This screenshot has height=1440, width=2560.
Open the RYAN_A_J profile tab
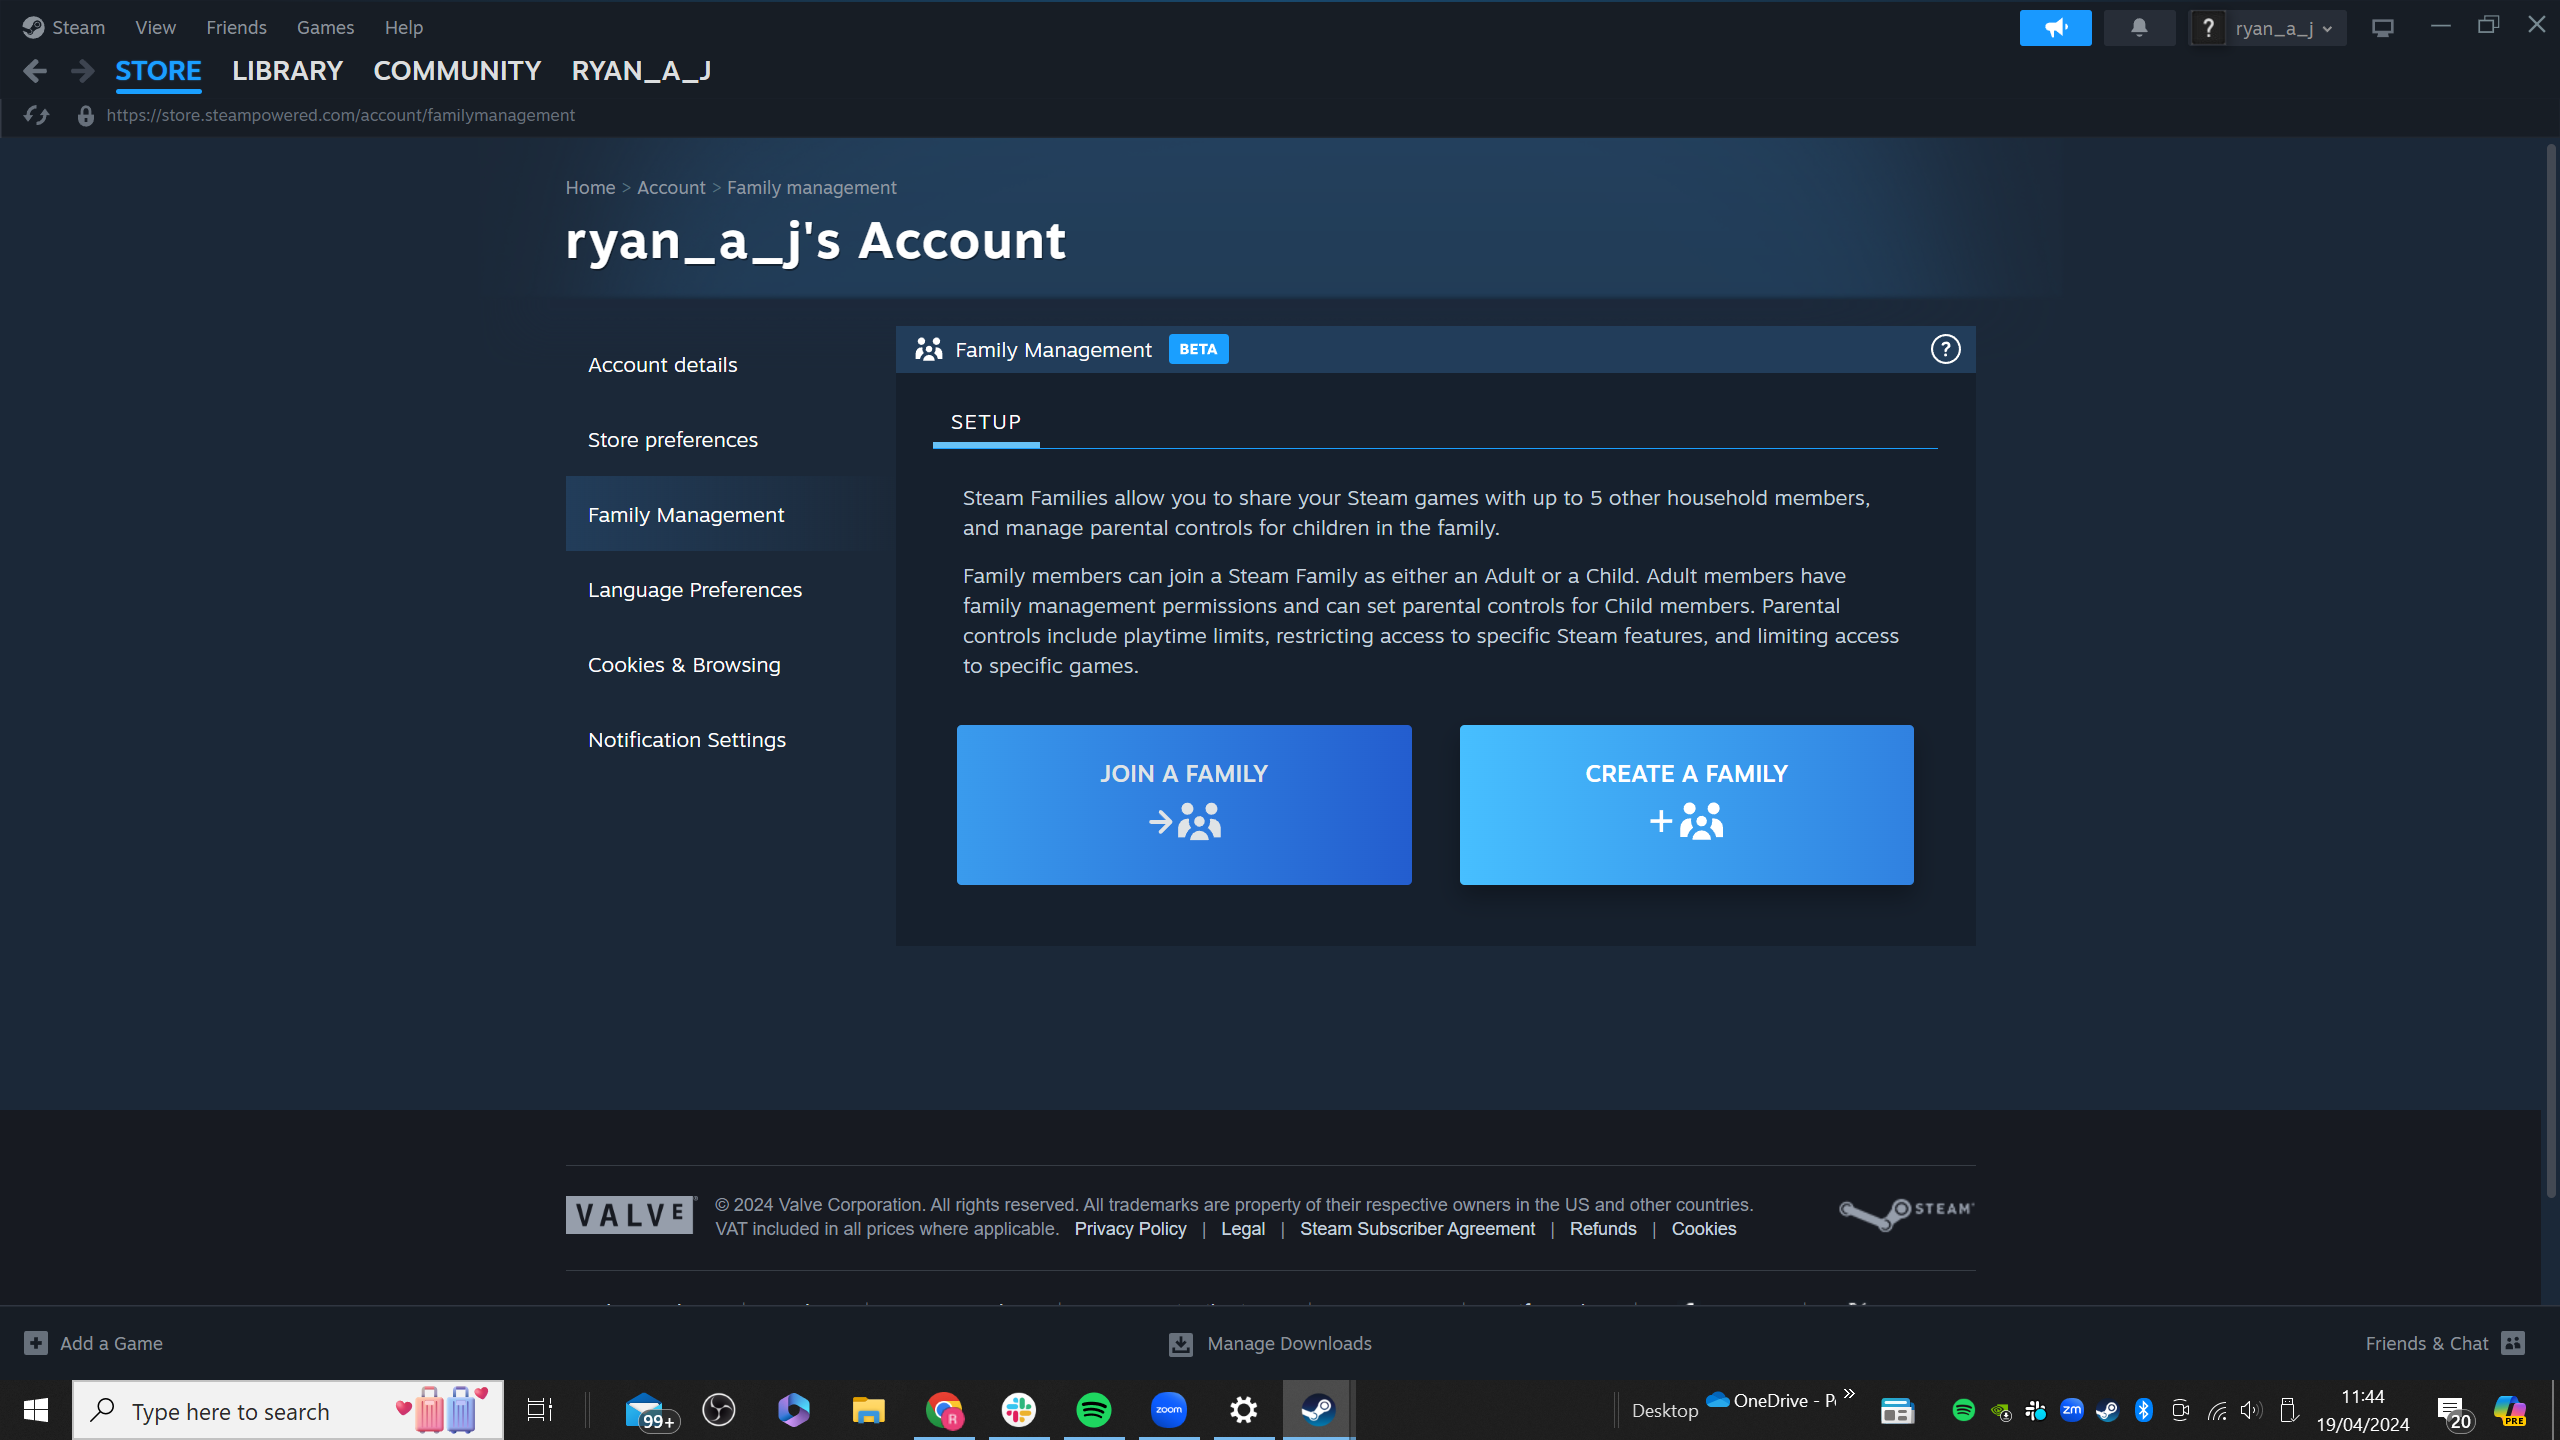[x=641, y=71]
